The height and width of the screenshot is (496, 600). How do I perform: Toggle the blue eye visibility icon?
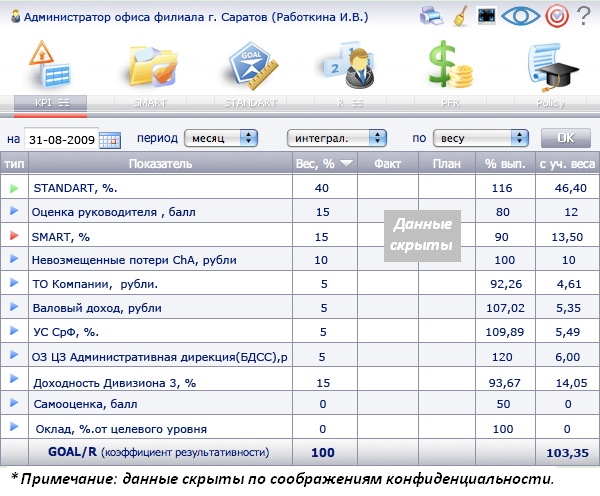[x=520, y=16]
